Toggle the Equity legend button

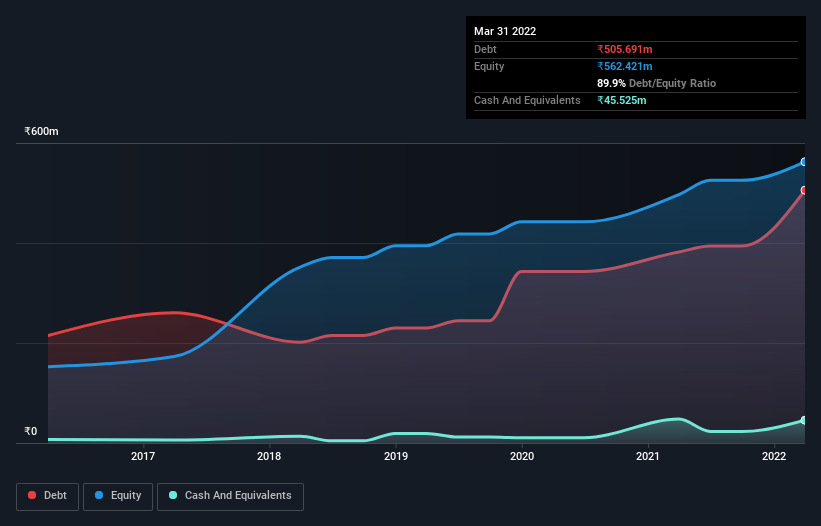(118, 496)
